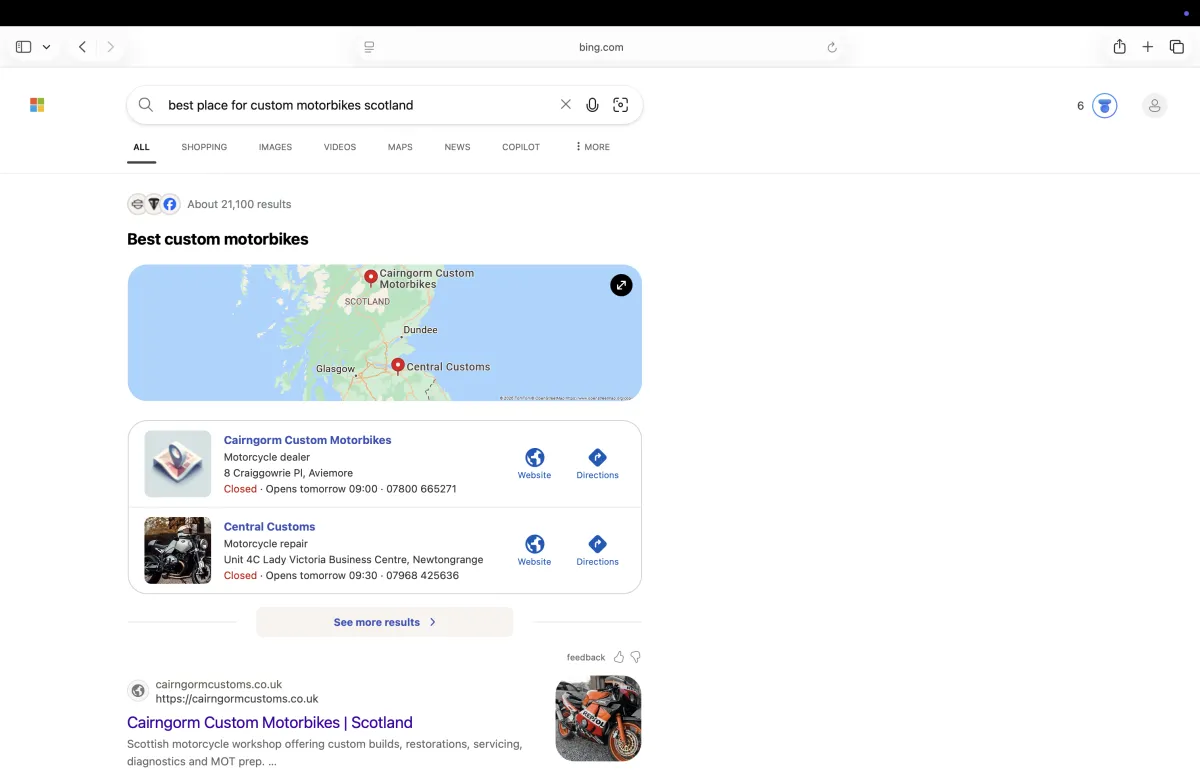The height and width of the screenshot is (780, 1200).
Task: Get Directions to Central Customs
Action: [597, 551]
